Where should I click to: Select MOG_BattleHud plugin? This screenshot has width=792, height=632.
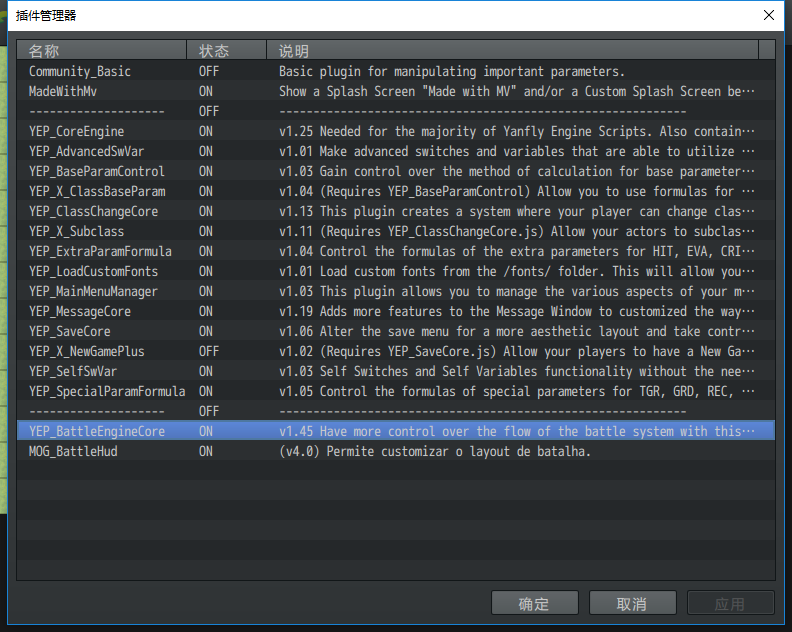click(x=395, y=452)
